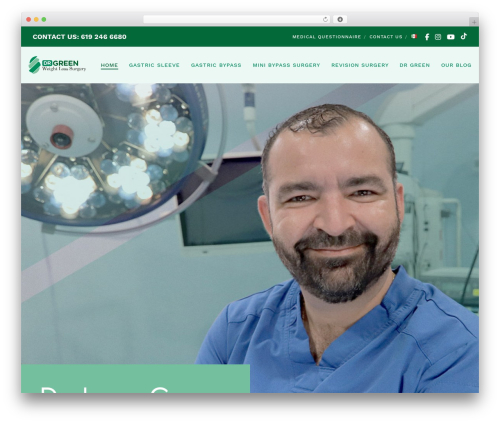This screenshot has width=500, height=423.
Task: Go to Mini Bypass Surgery page
Action: 286,65
